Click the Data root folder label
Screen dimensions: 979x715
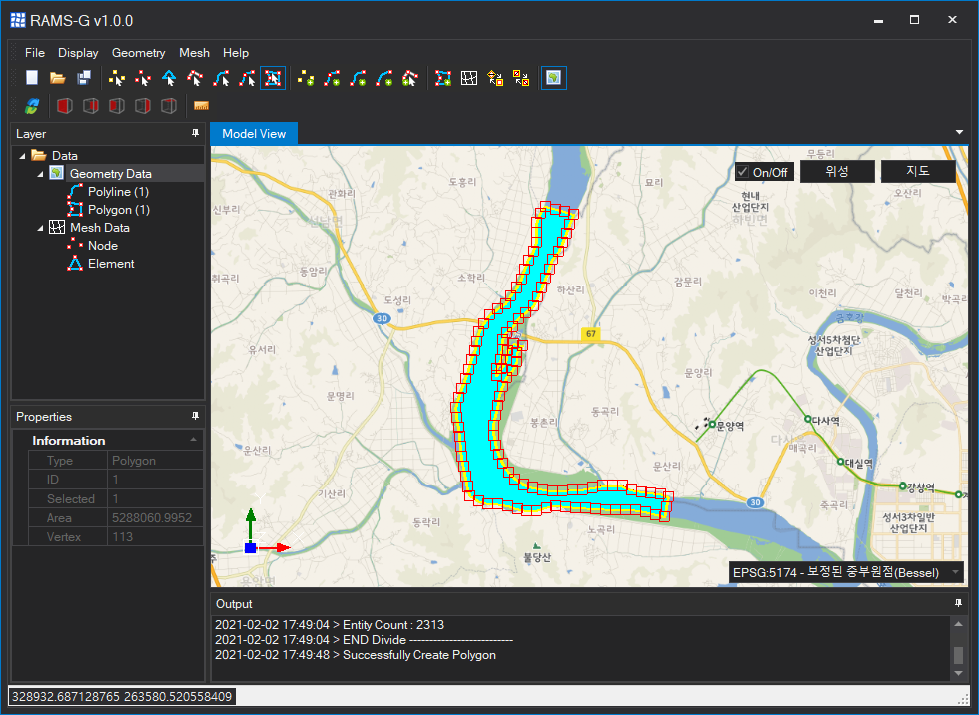65,155
